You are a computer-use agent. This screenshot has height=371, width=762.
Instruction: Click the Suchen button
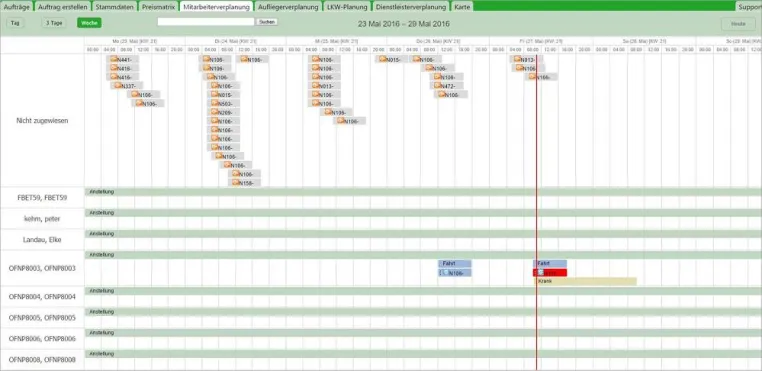pyautogui.click(x=267, y=22)
